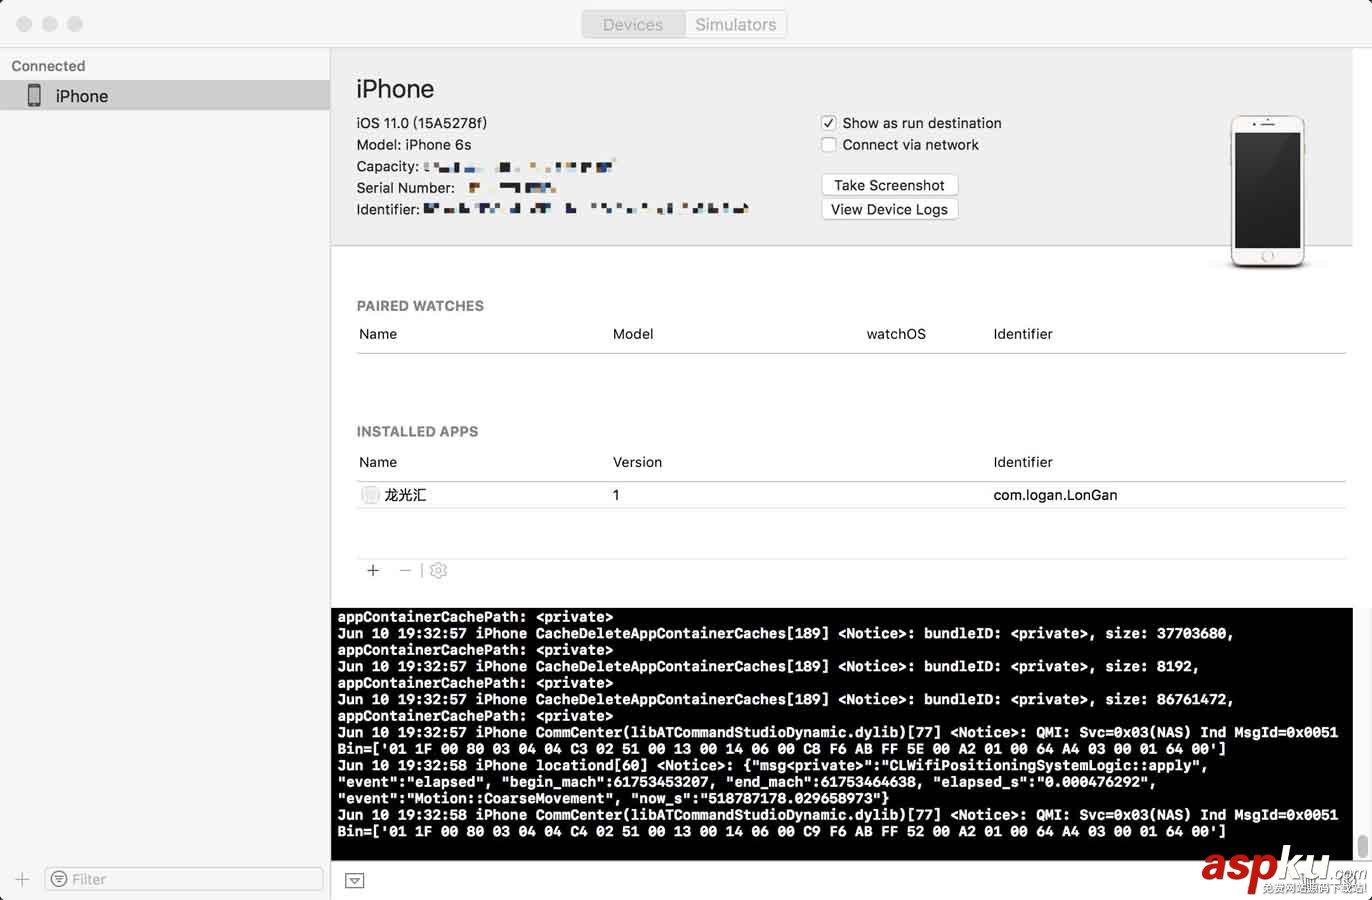Click the filter icon inside the Filter field
Image resolution: width=1372 pixels, height=900 pixels.
tap(61, 879)
